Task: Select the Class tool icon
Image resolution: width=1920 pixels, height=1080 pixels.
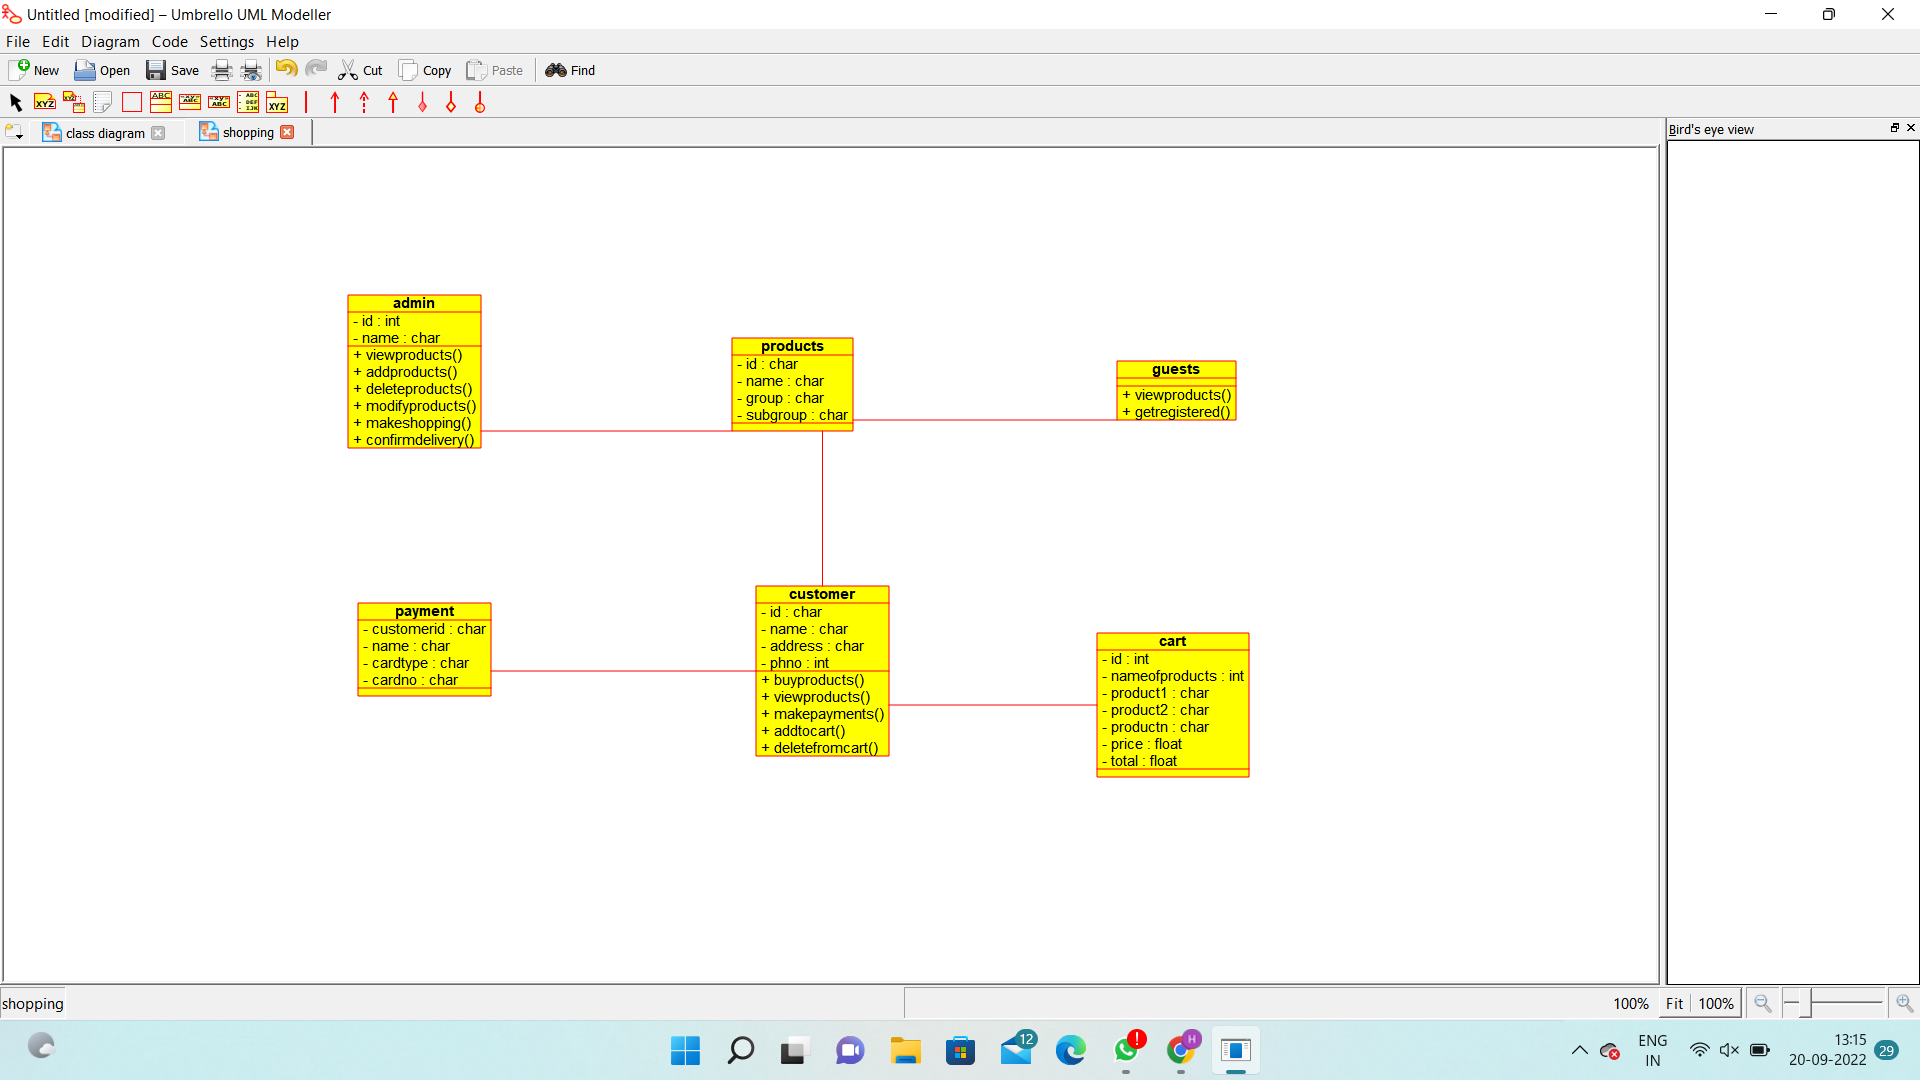Action: pyautogui.click(x=160, y=102)
